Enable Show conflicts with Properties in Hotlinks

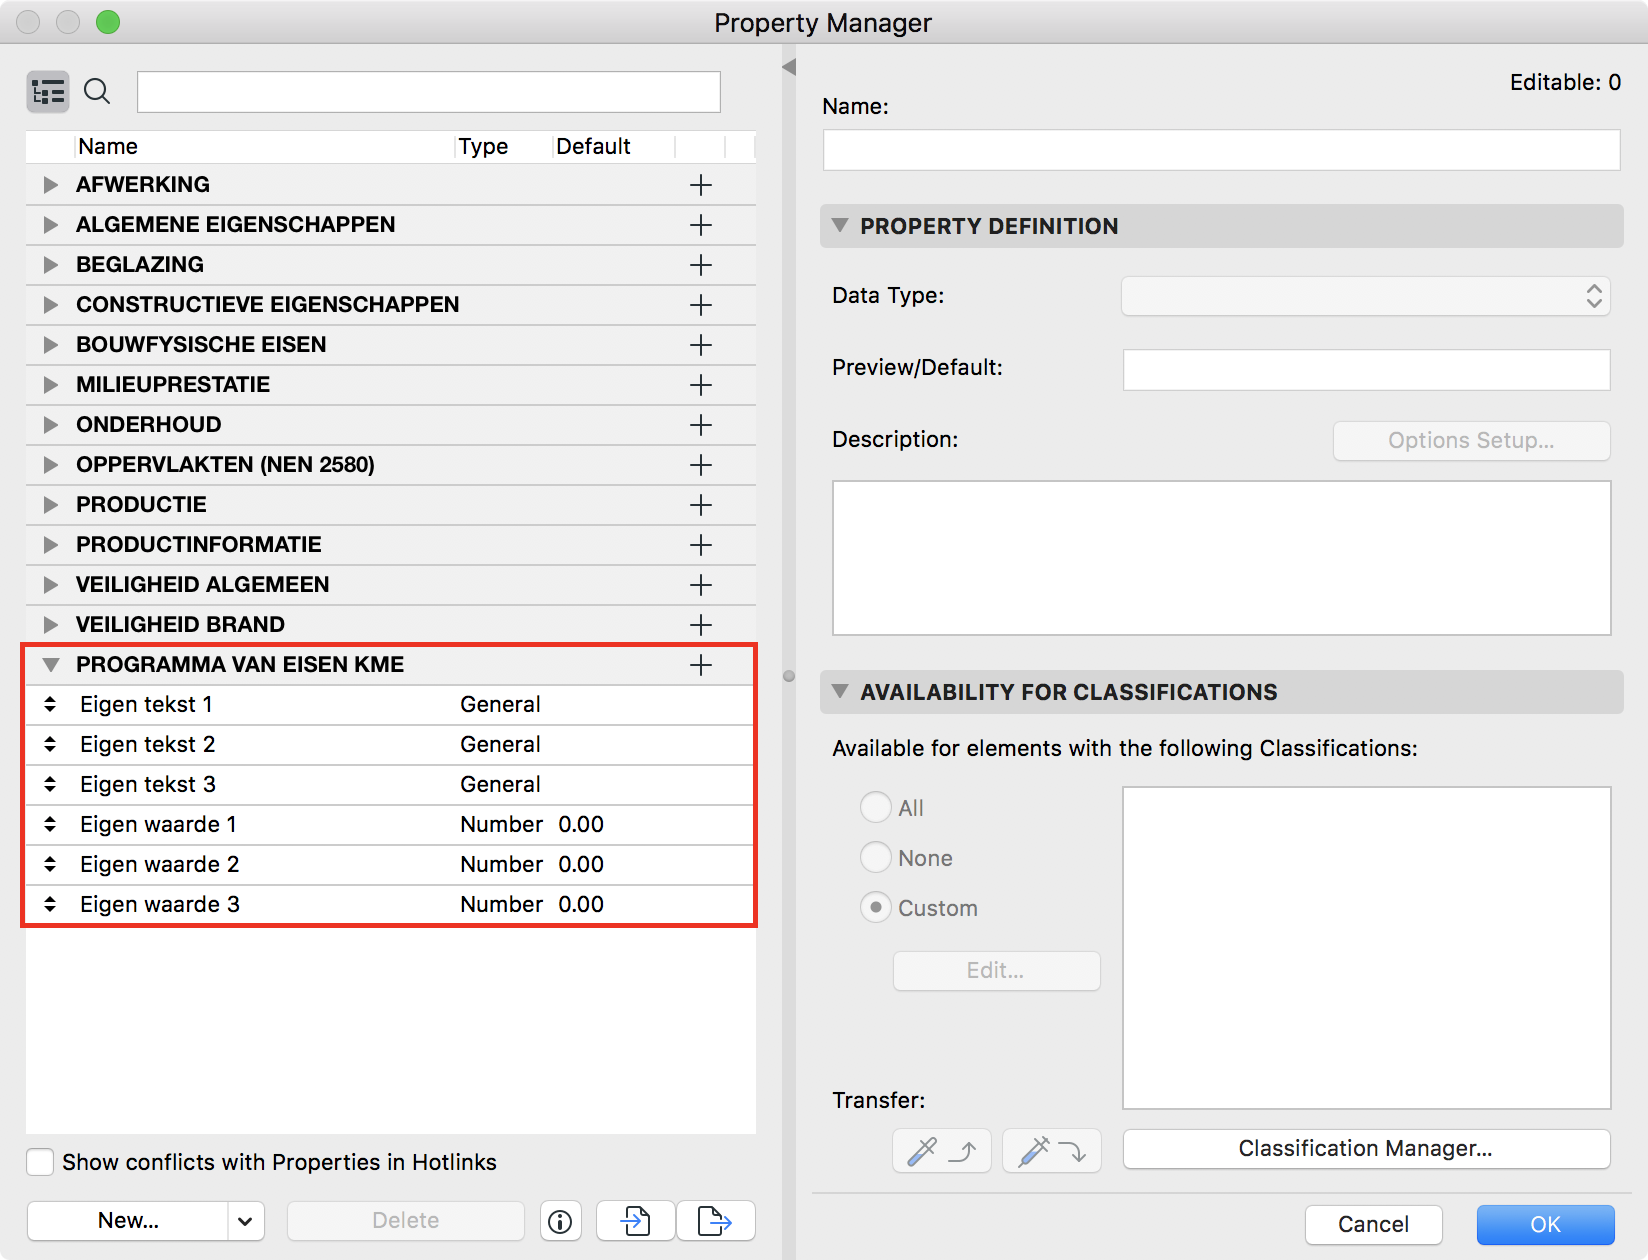click(x=40, y=1162)
